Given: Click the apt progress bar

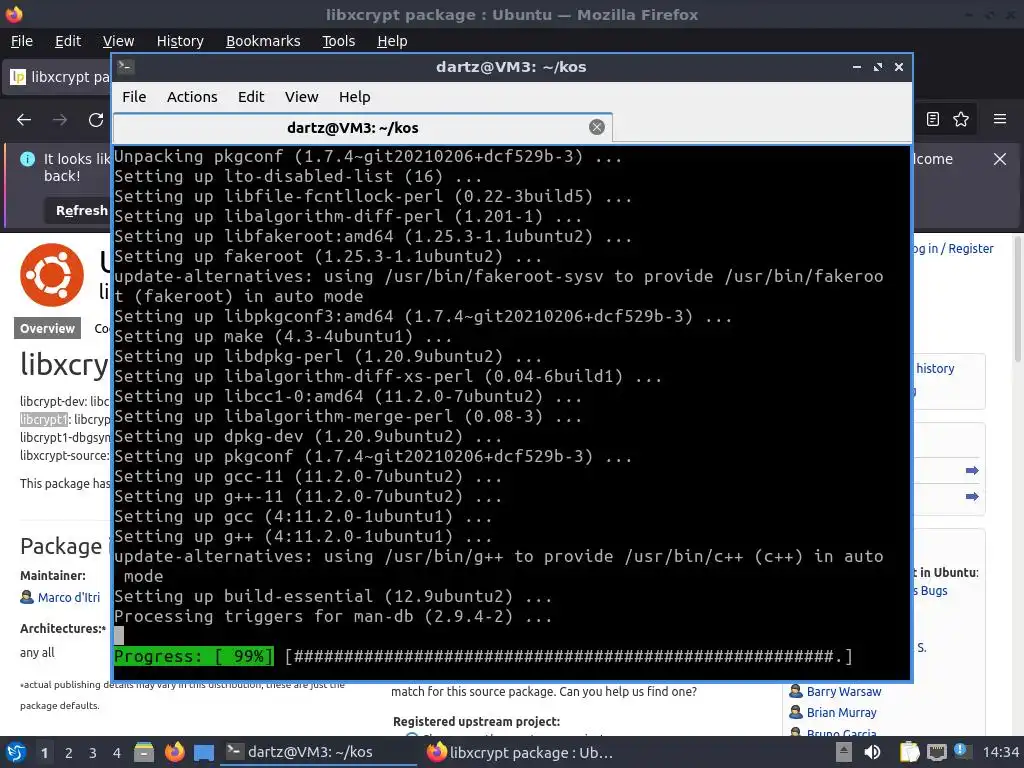Looking at the screenshot, I should point(483,656).
